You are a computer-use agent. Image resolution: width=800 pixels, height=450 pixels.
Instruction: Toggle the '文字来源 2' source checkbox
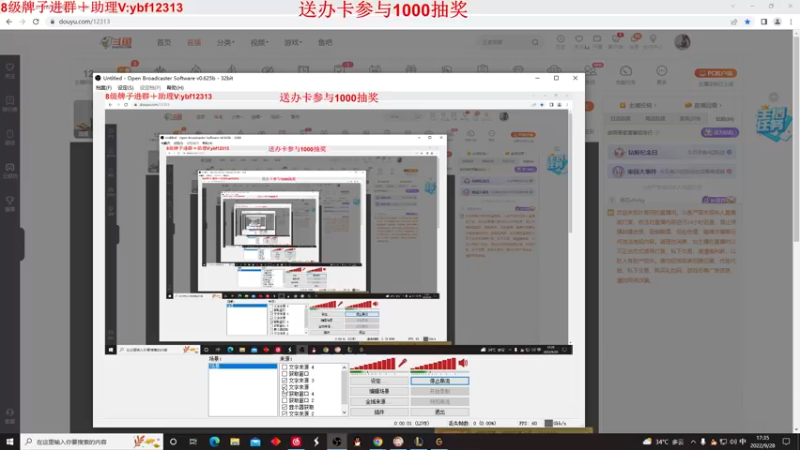click(285, 413)
